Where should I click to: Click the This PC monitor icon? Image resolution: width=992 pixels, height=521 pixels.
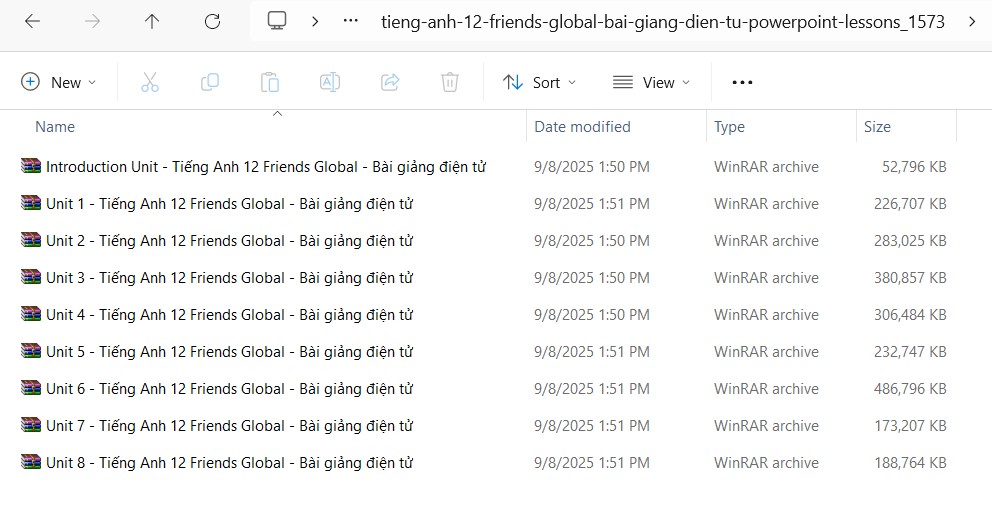(276, 21)
